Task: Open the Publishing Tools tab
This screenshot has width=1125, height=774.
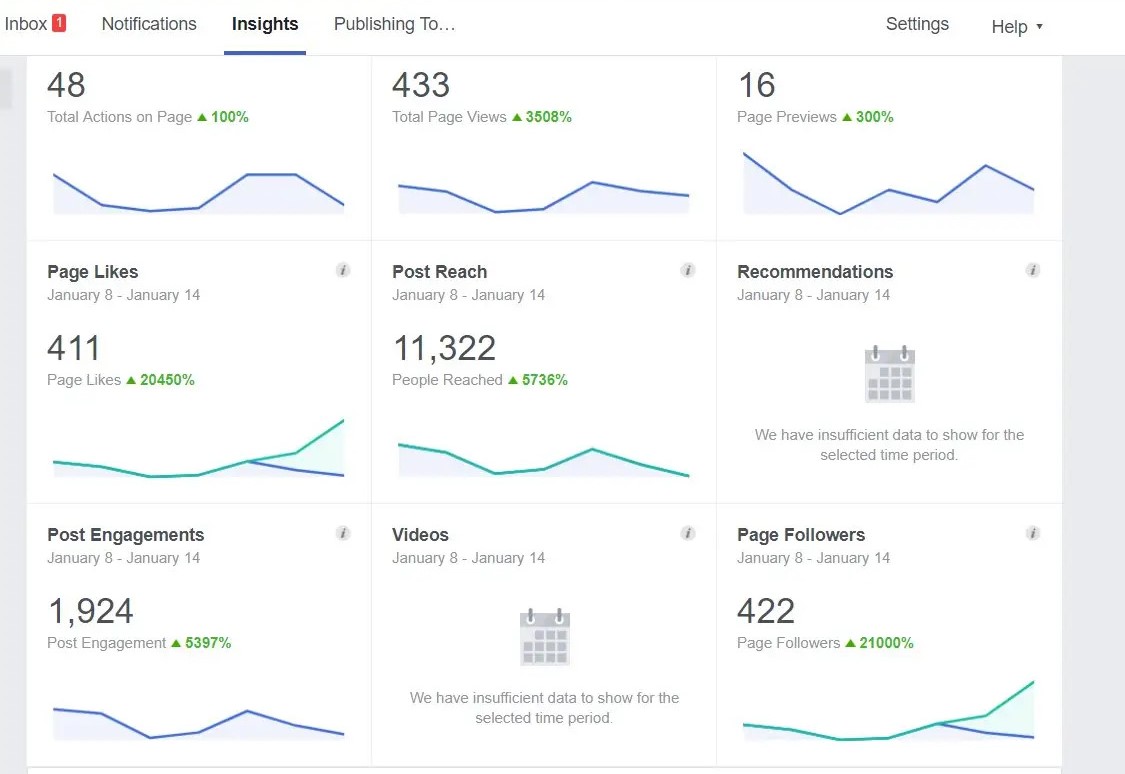Action: (x=394, y=24)
